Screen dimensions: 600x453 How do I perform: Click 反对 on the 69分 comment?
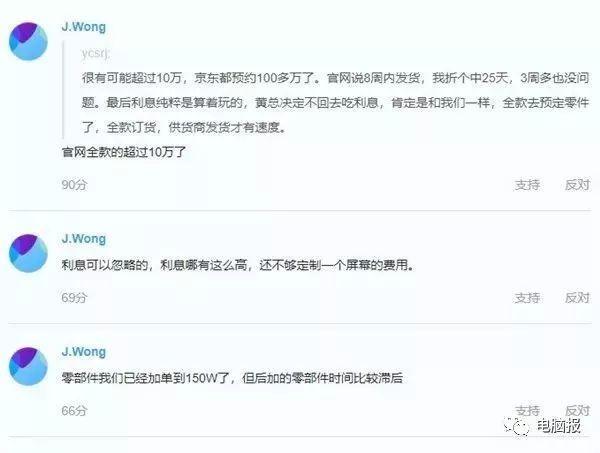click(x=577, y=298)
